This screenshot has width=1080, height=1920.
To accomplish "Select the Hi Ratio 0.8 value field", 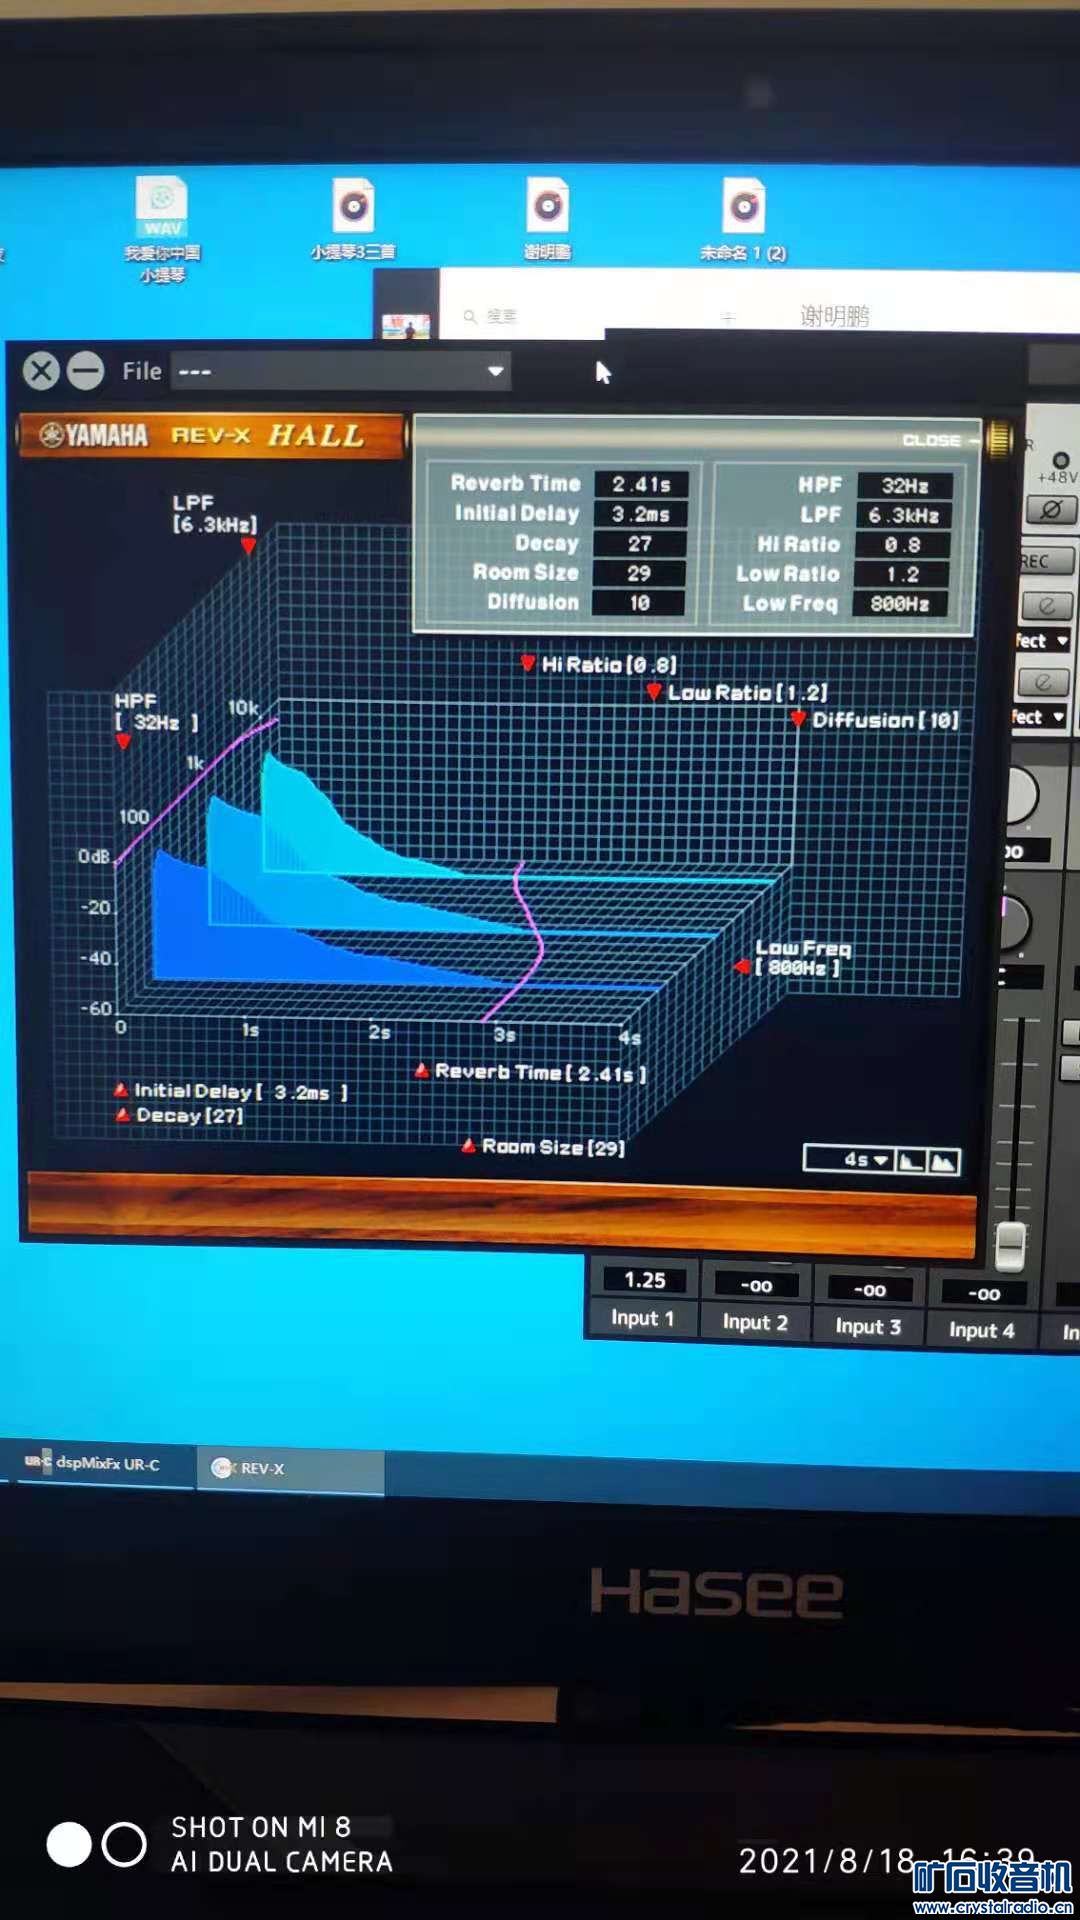I will click(902, 545).
